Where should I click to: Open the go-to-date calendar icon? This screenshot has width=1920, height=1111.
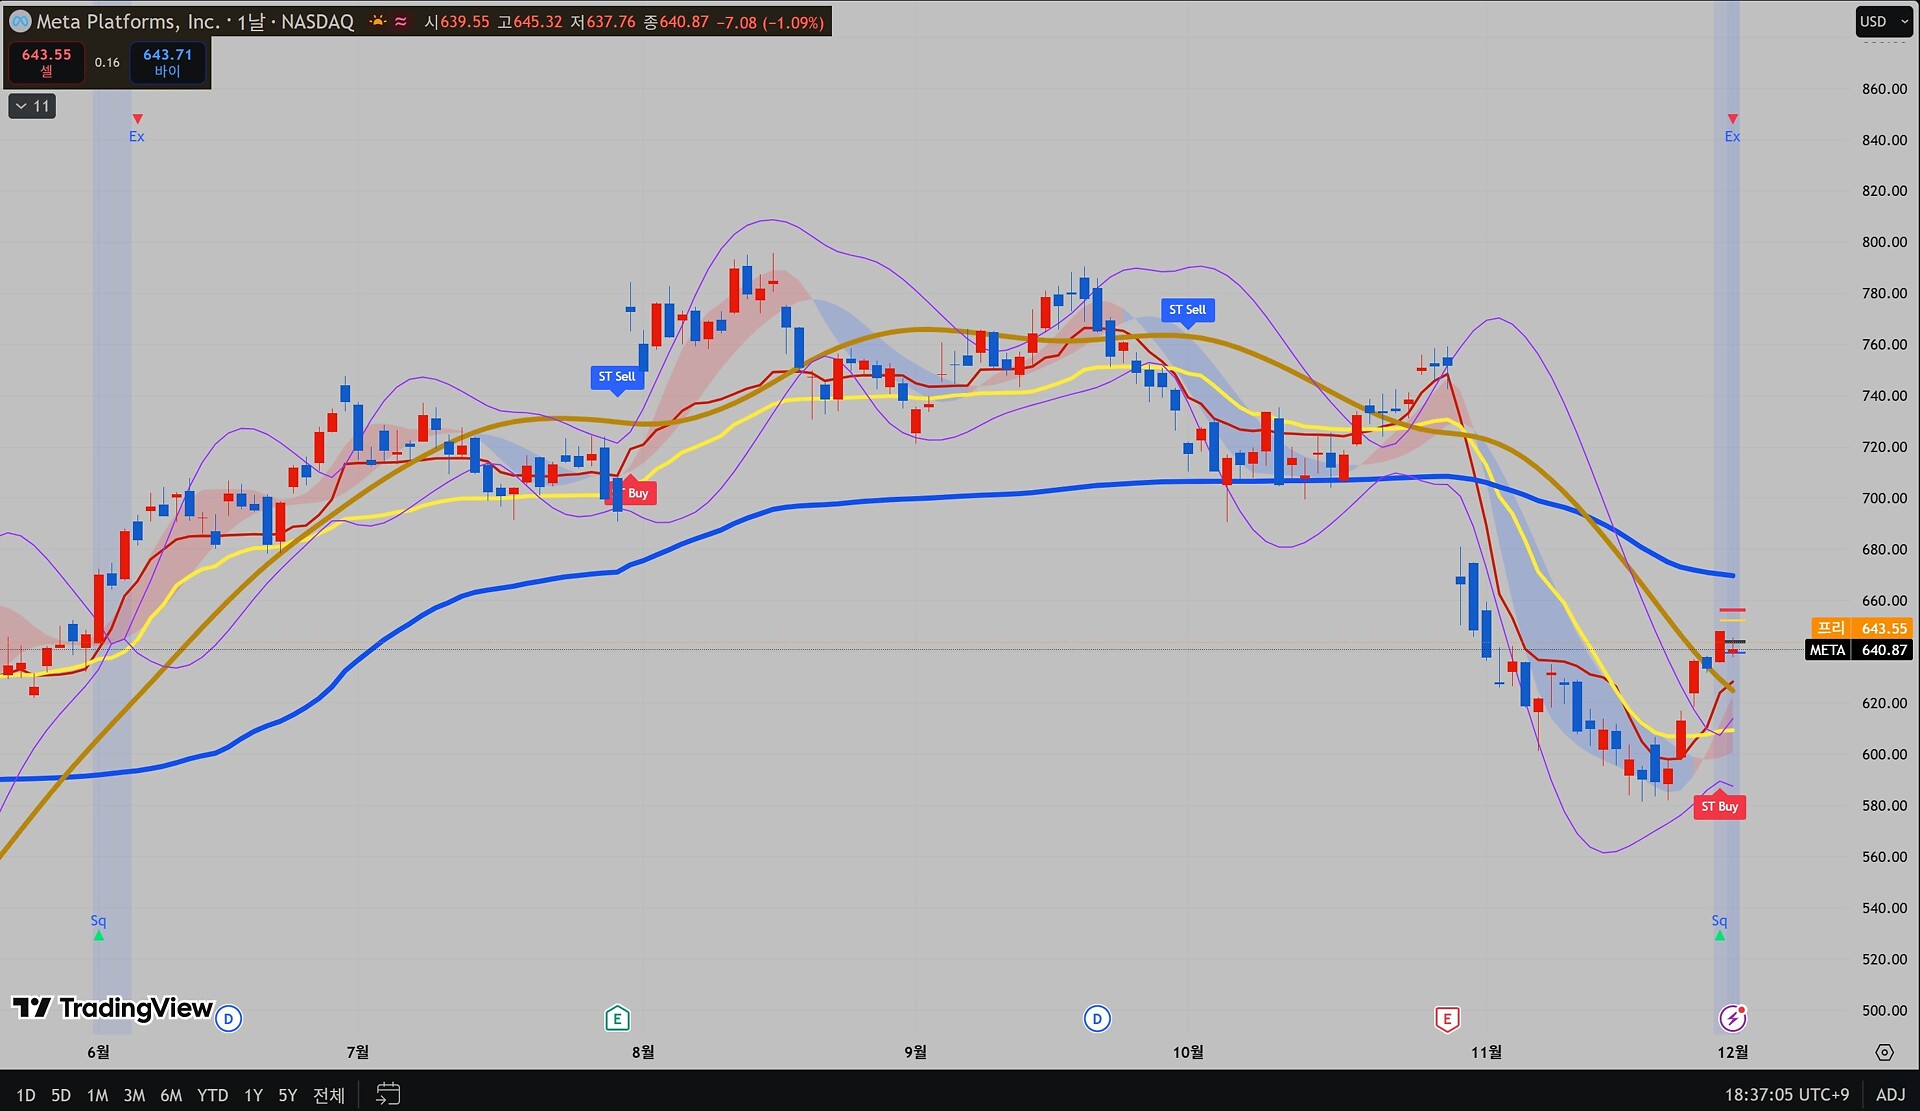(x=388, y=1094)
